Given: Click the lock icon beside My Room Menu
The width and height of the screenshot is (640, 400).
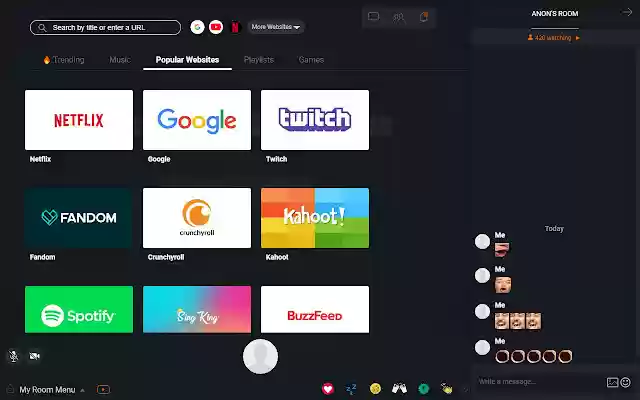Looking at the screenshot, I should [10, 389].
